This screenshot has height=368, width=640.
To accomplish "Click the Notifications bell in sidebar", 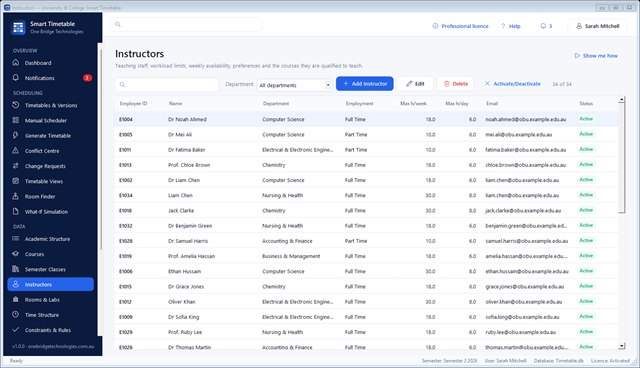I will [x=16, y=78].
